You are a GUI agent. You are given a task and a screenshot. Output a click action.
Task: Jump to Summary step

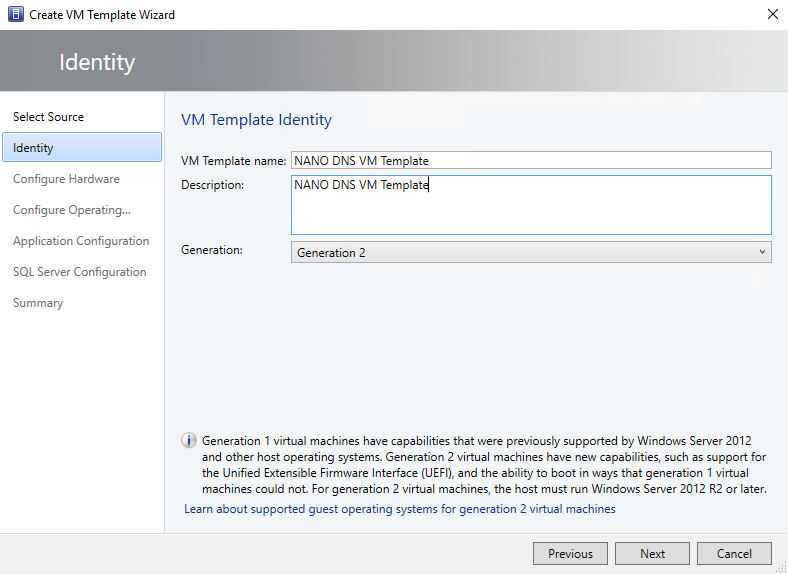point(38,303)
